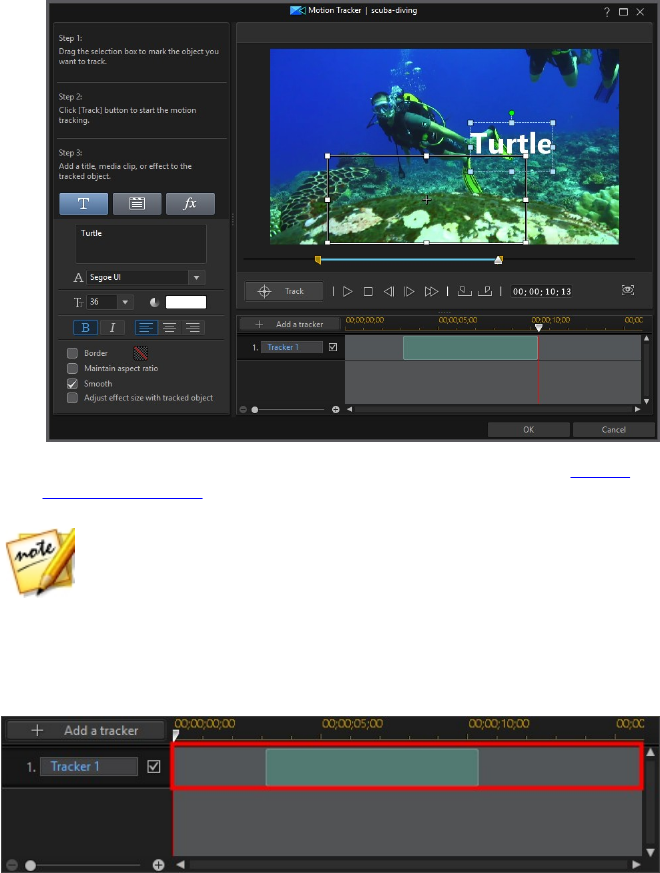Click the zoom slider handle in enlarged bottom timeline
The height and width of the screenshot is (873, 660).
coord(31,866)
